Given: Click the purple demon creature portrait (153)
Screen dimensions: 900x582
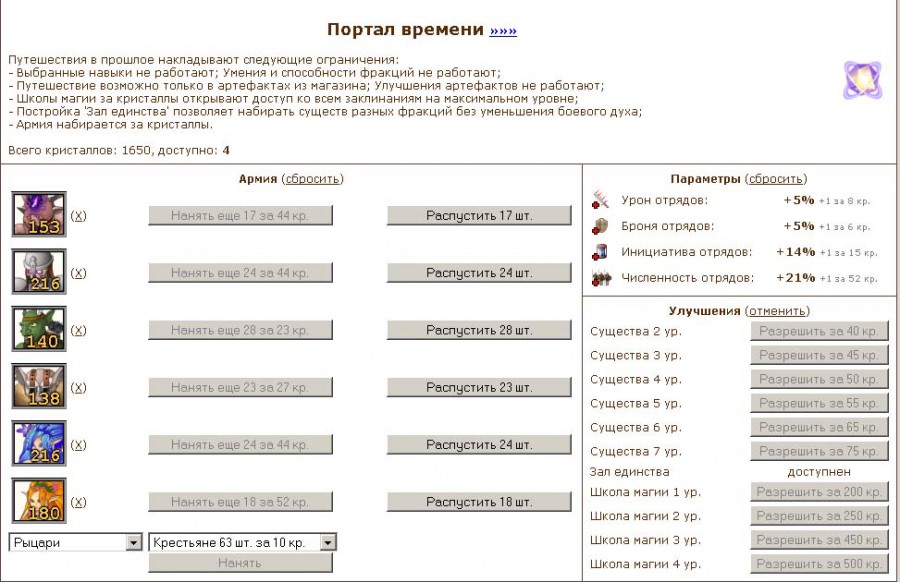Looking at the screenshot, I should pyautogui.click(x=39, y=214).
